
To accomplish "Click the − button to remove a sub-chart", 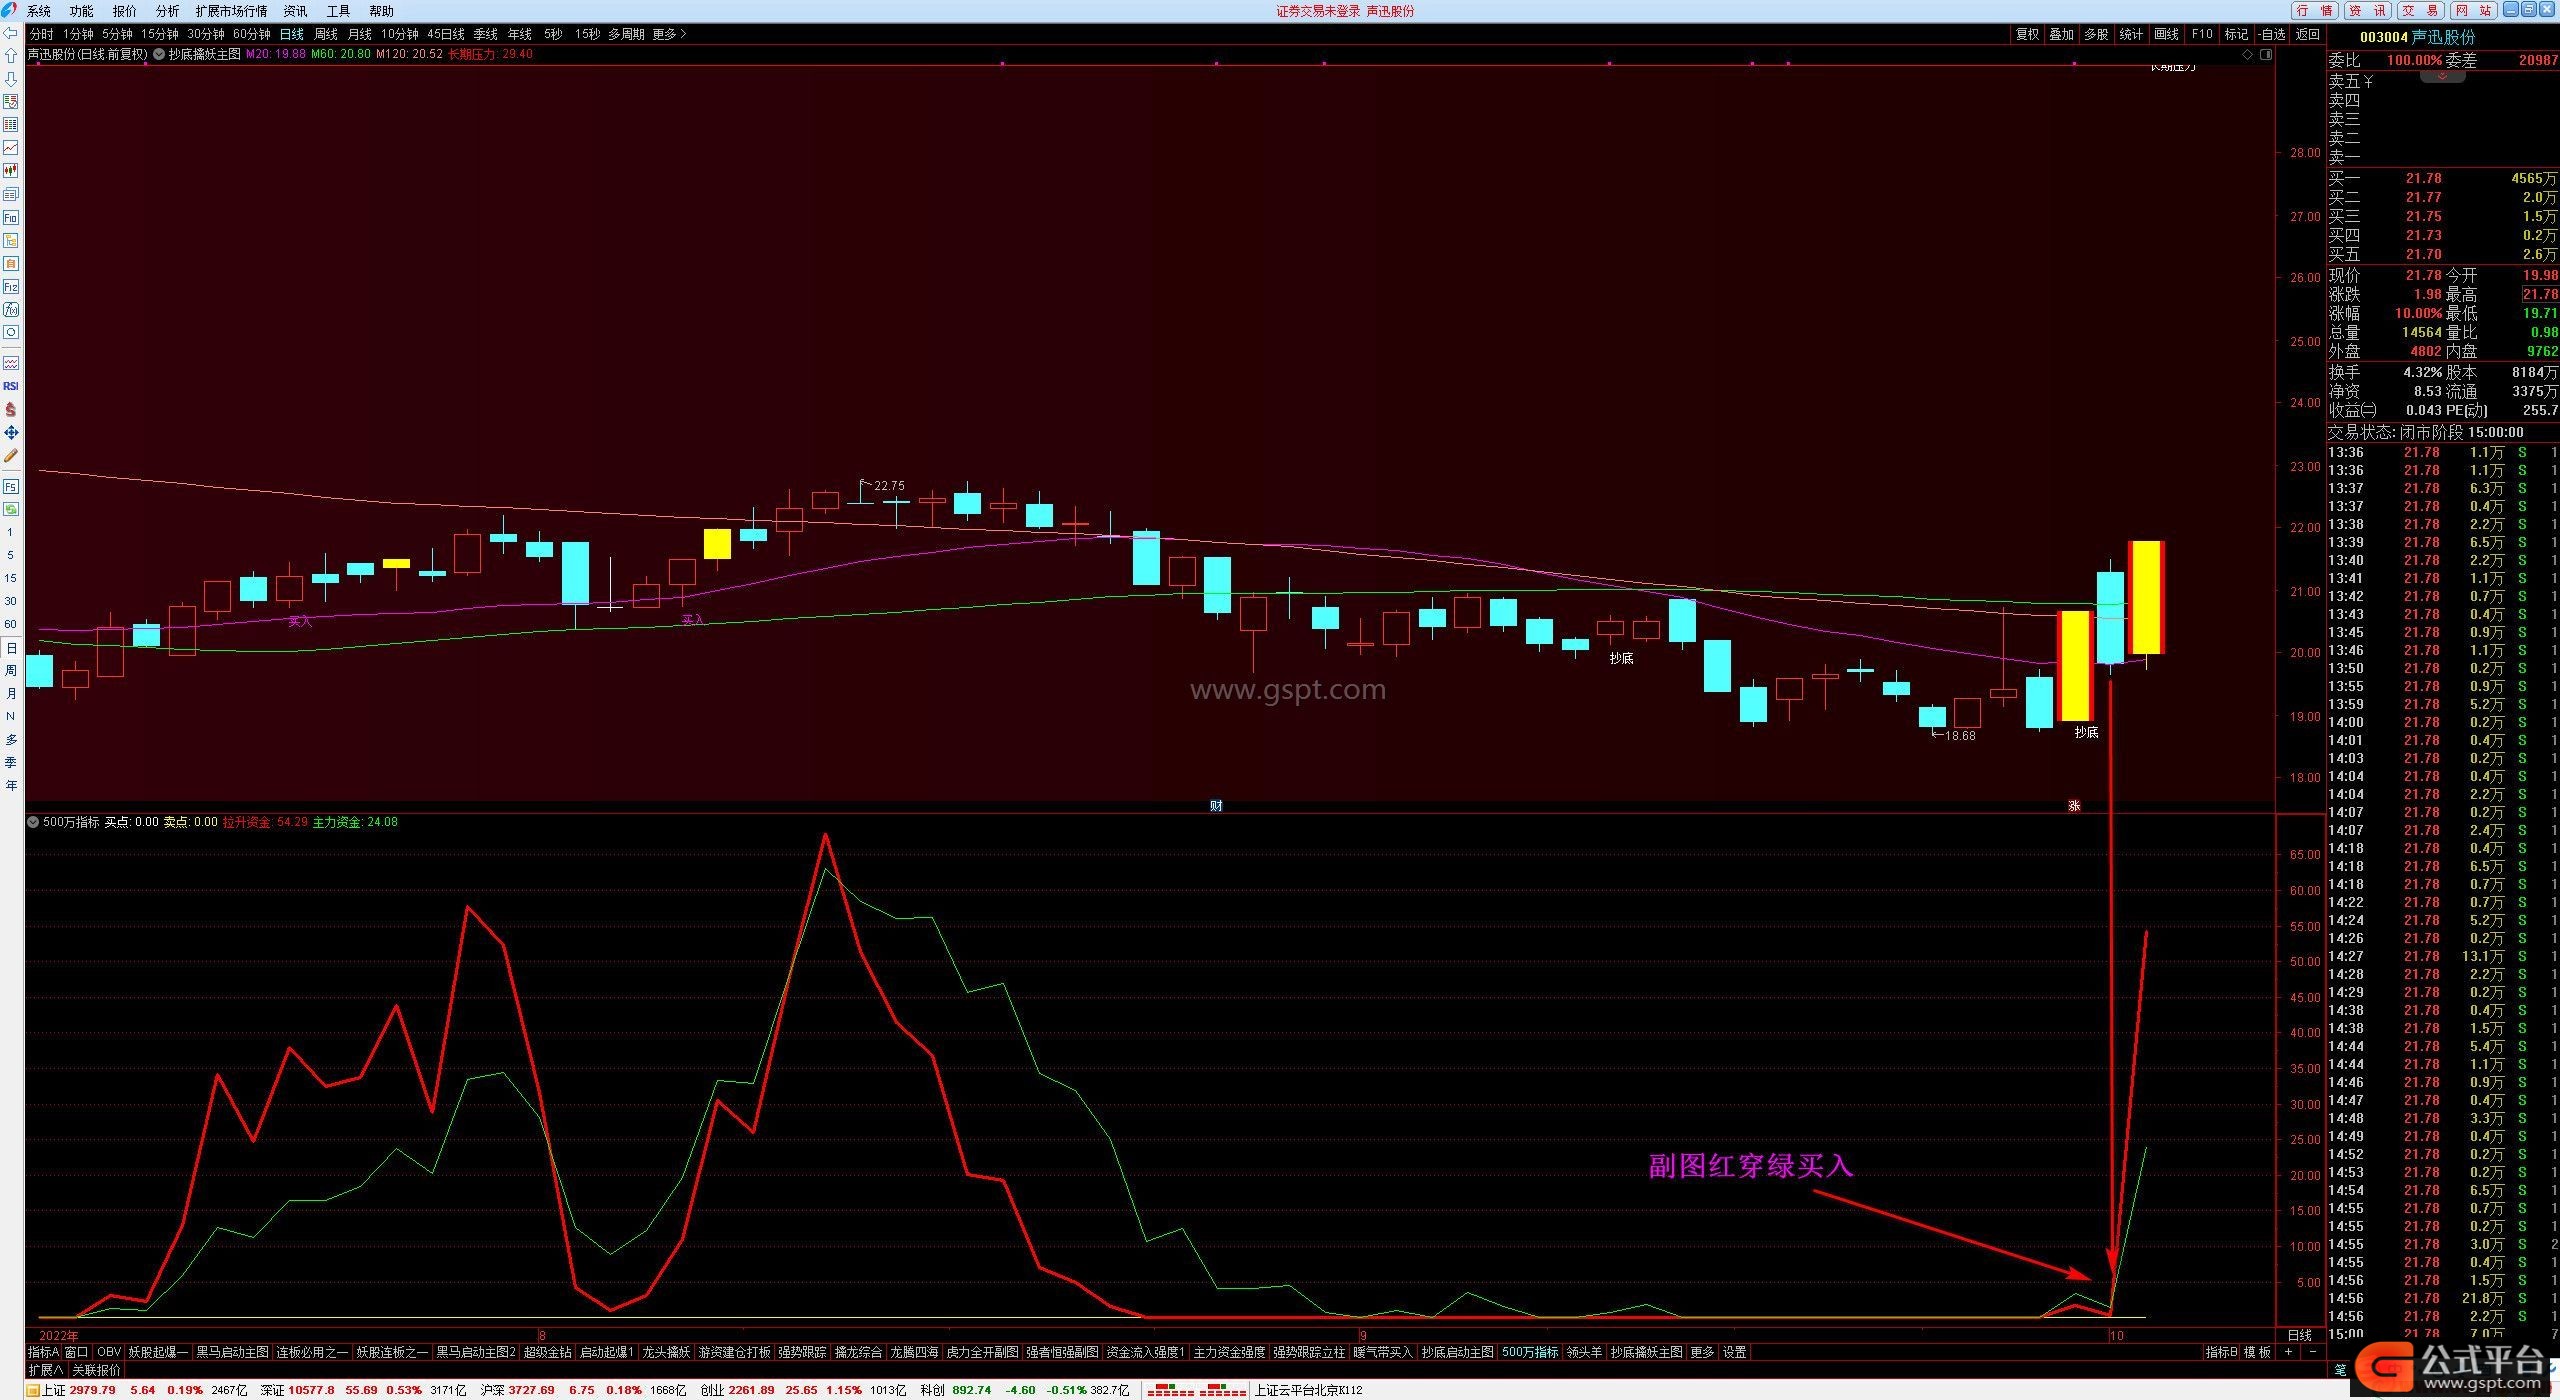I will 2312,1352.
